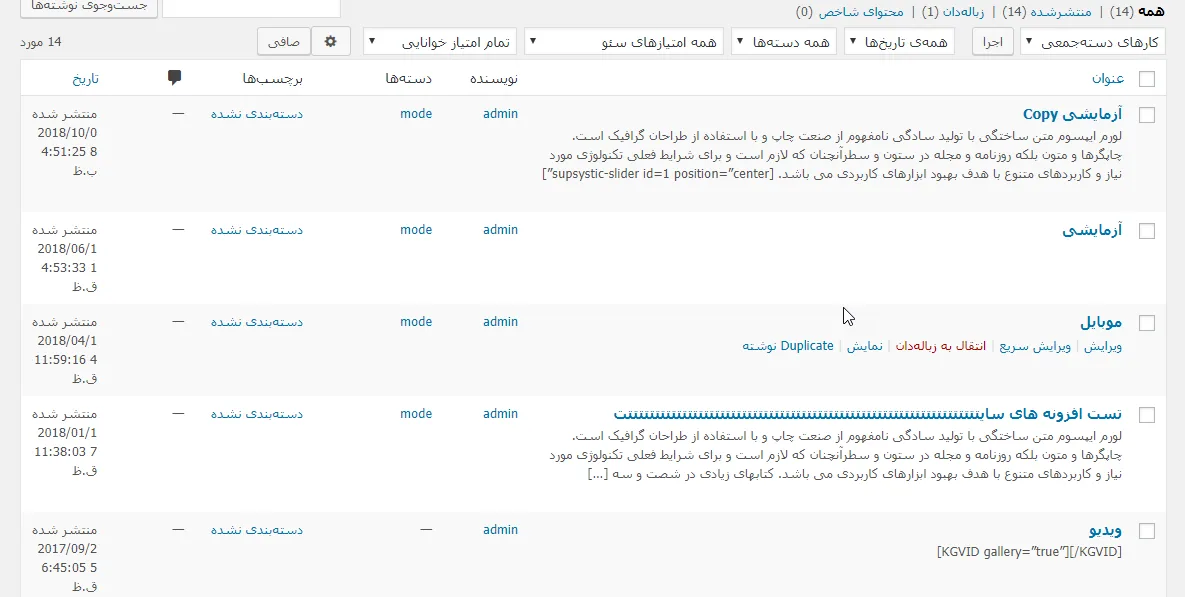Sort by عنوان title column
This screenshot has width=1185, height=597.
point(1108,79)
